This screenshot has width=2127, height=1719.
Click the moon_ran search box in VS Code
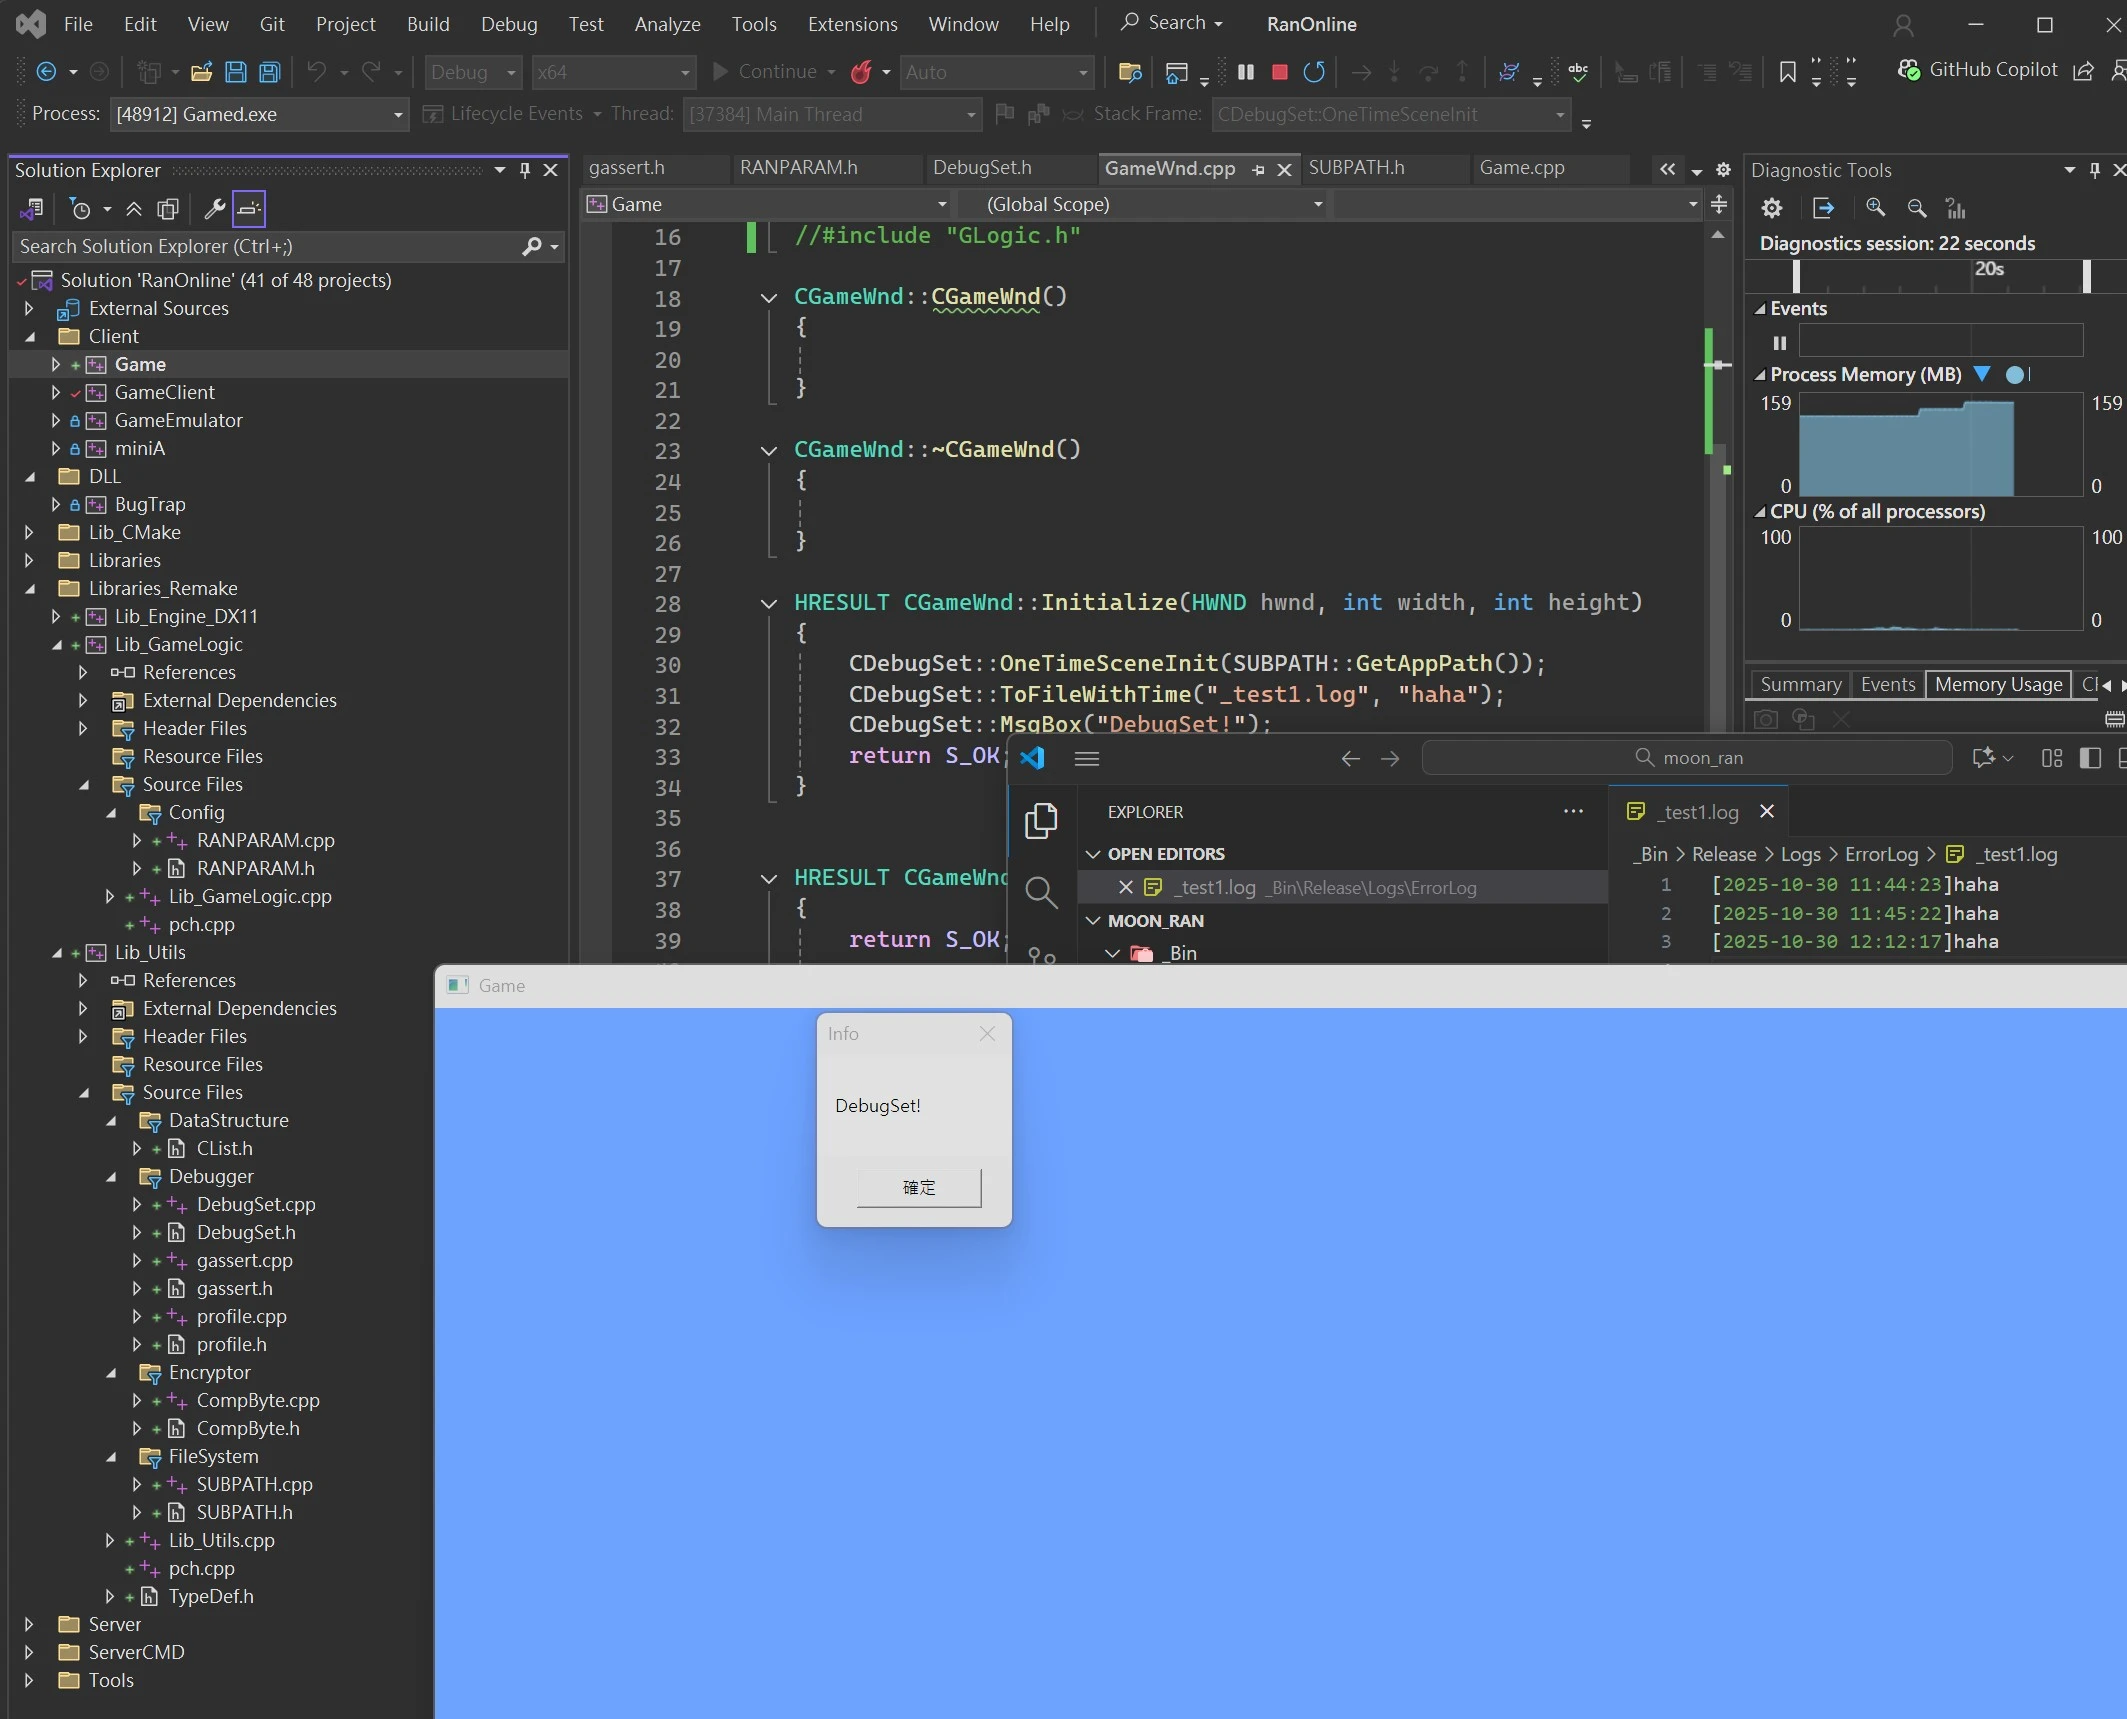click(x=1687, y=758)
